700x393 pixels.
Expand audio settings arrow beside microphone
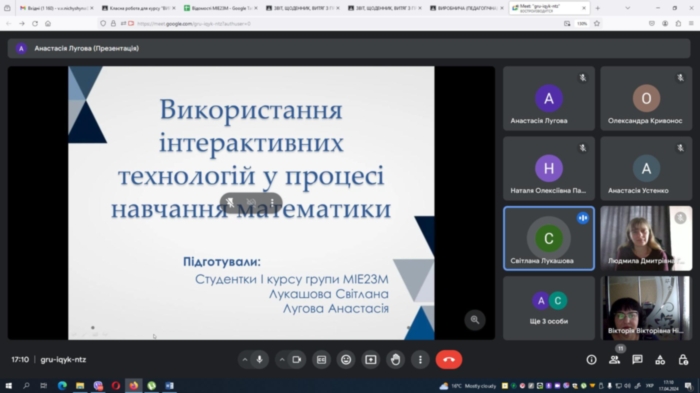[x=245, y=360]
